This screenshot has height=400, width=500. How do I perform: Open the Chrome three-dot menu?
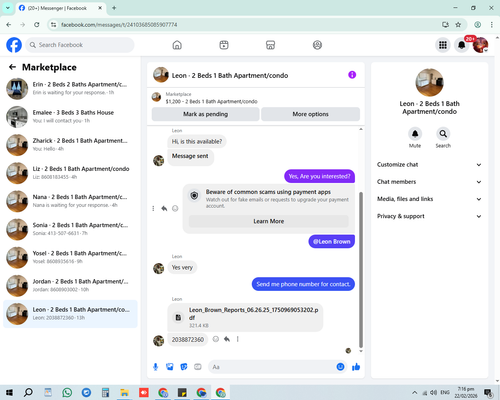pyautogui.click(x=492, y=25)
